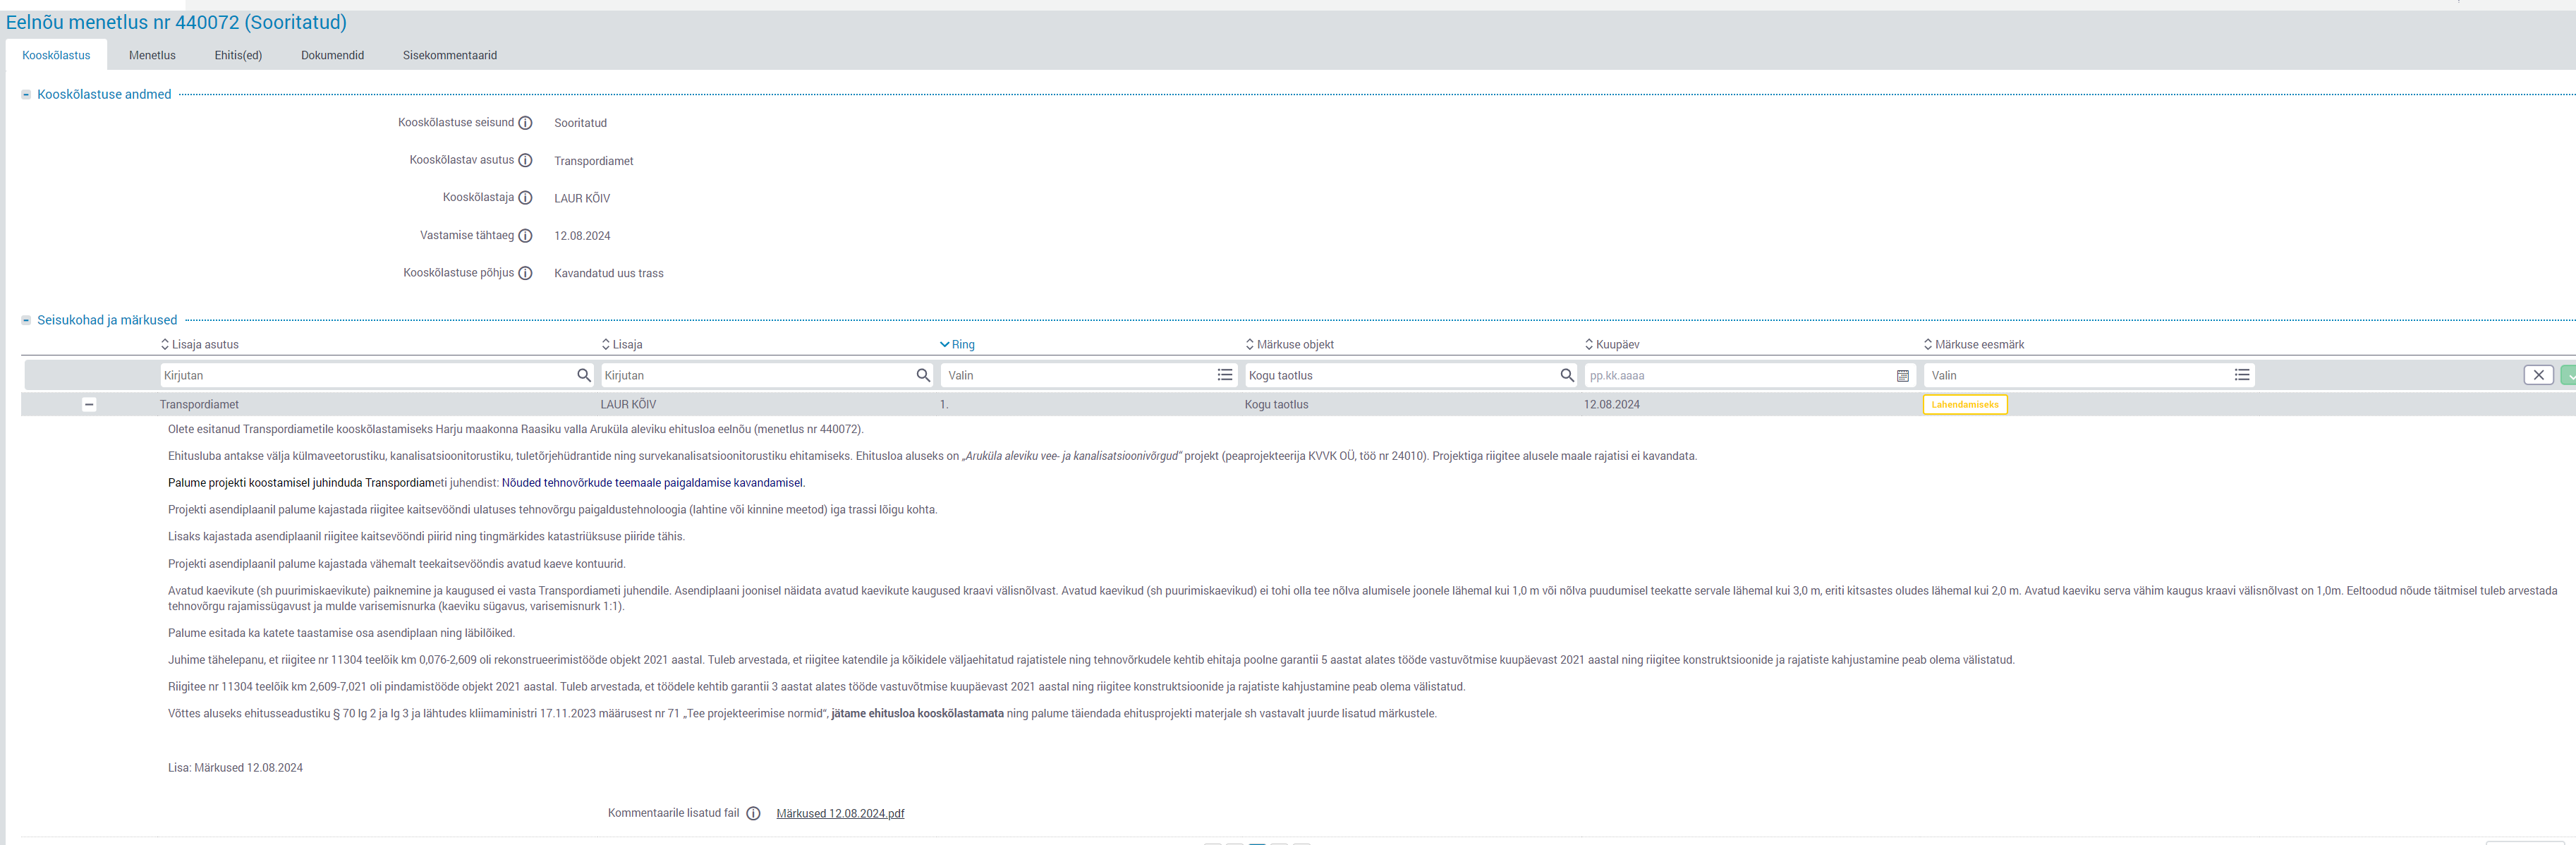
Task: Click search icon in Märkuse objekt filter
Action: [1567, 375]
